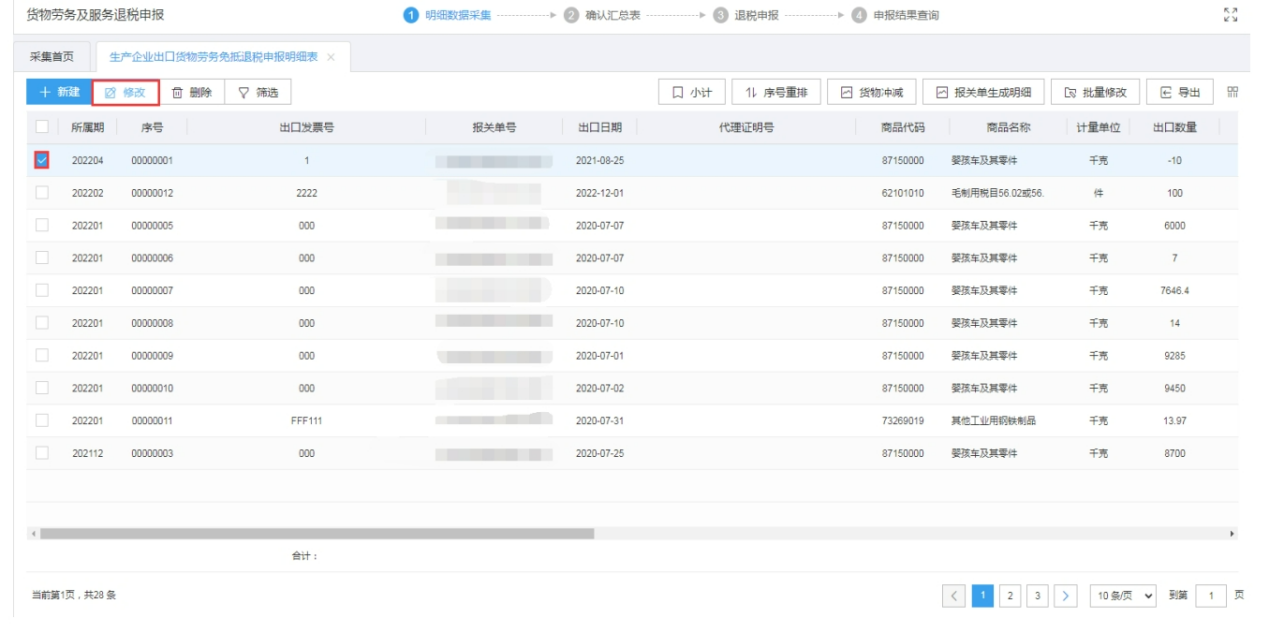This screenshot has width=1269, height=633.
Task: Click the 代理证明号 column header
Action: coord(746,128)
